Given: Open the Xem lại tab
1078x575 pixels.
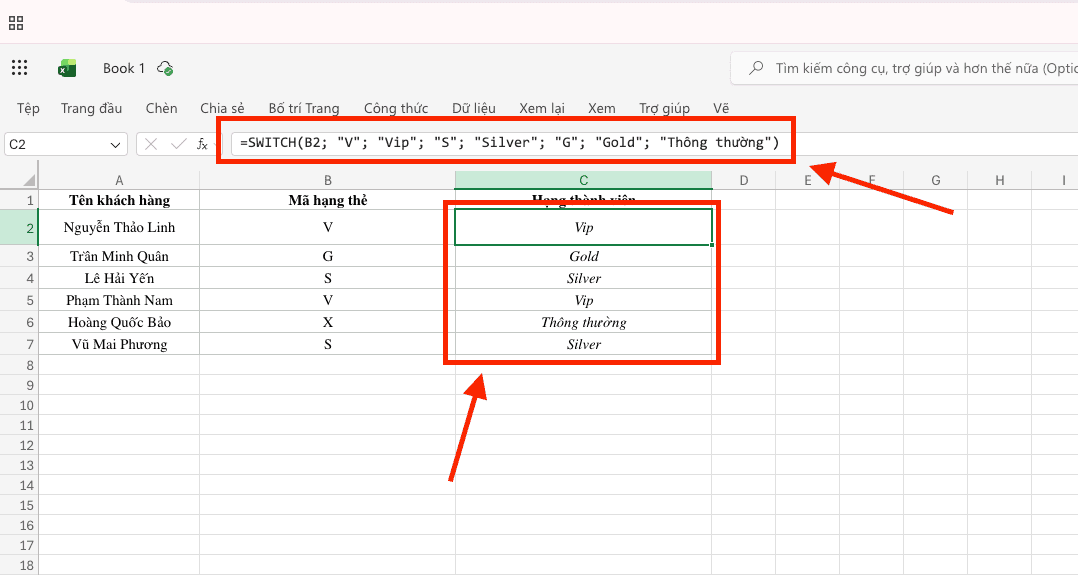Looking at the screenshot, I should [x=542, y=108].
